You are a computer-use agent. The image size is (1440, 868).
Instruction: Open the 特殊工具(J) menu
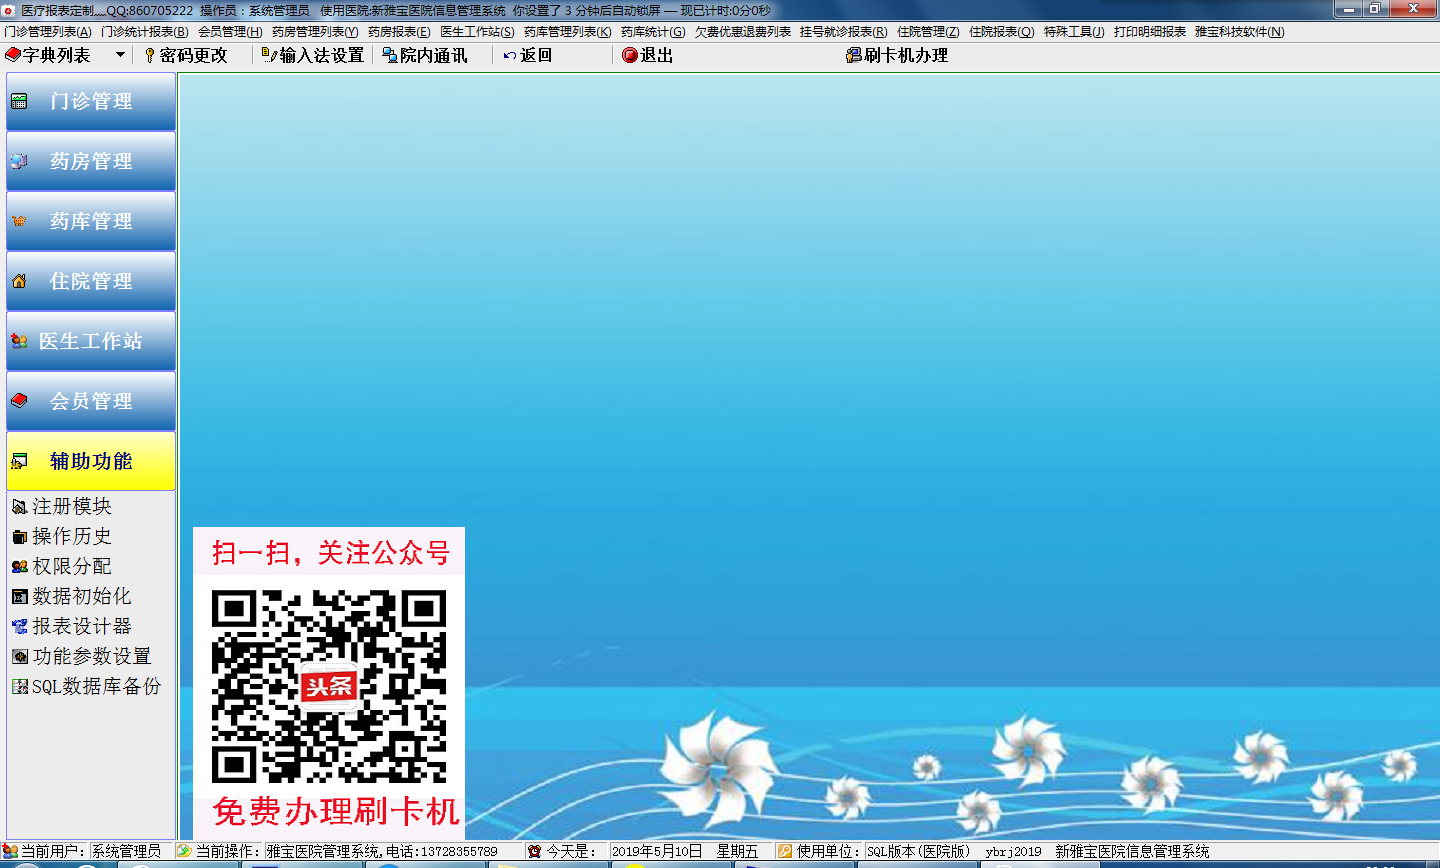coord(1073,32)
